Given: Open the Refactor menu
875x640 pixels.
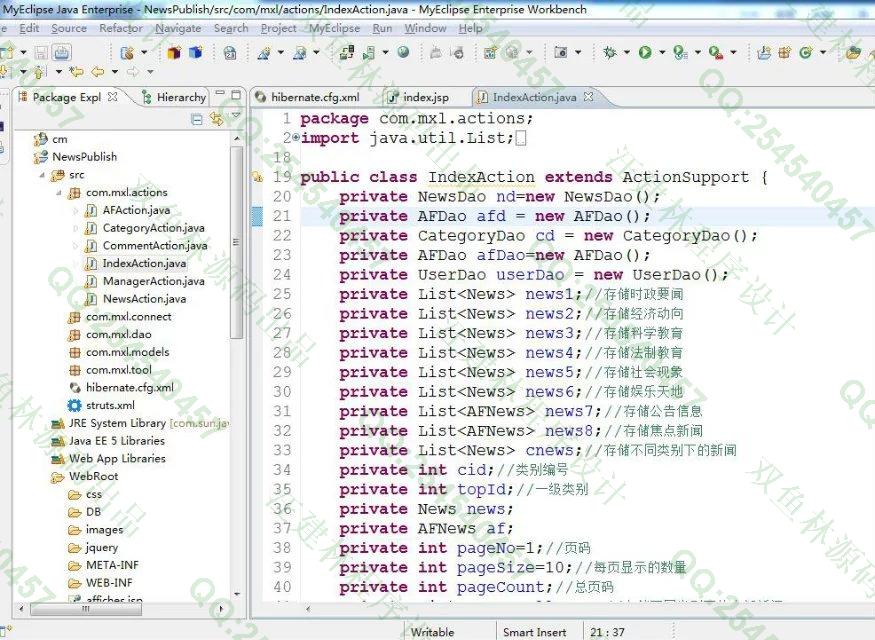Looking at the screenshot, I should 121,28.
